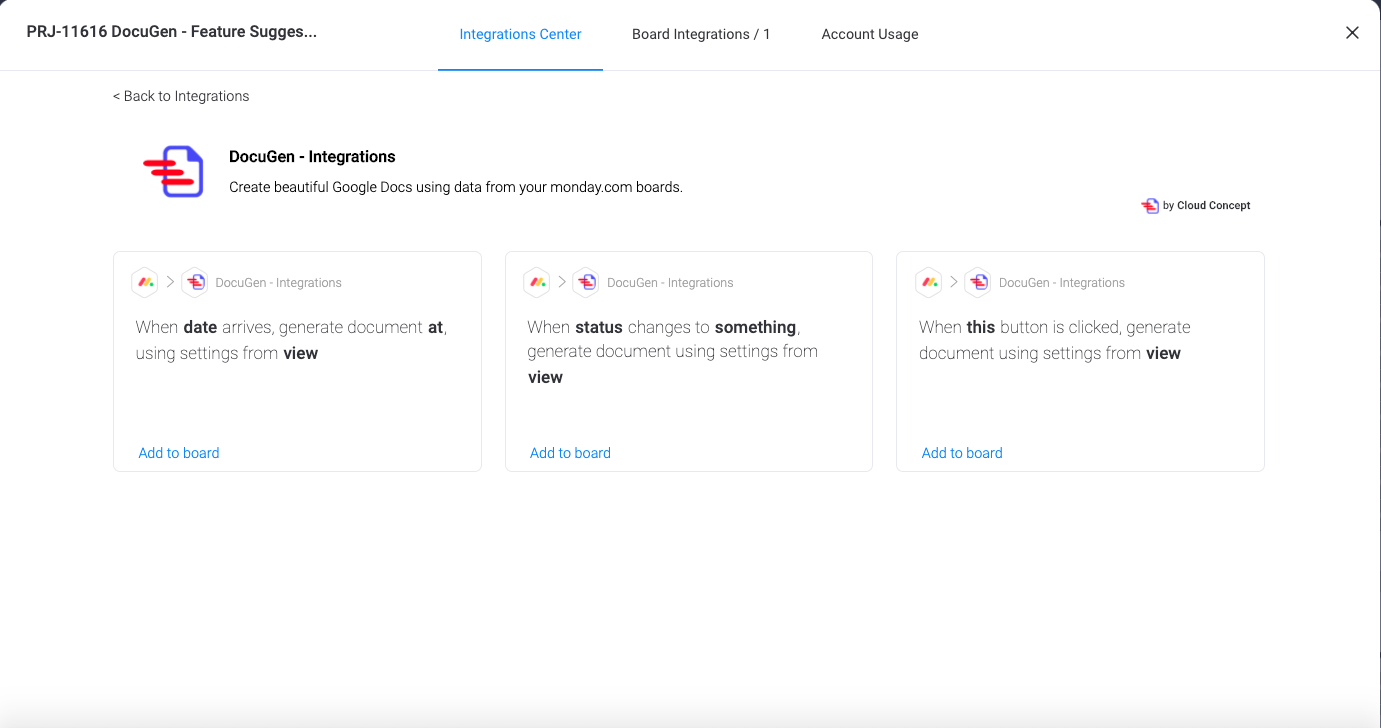1381x728 pixels.
Task: Open the Account Usage tab
Action: (x=870, y=34)
